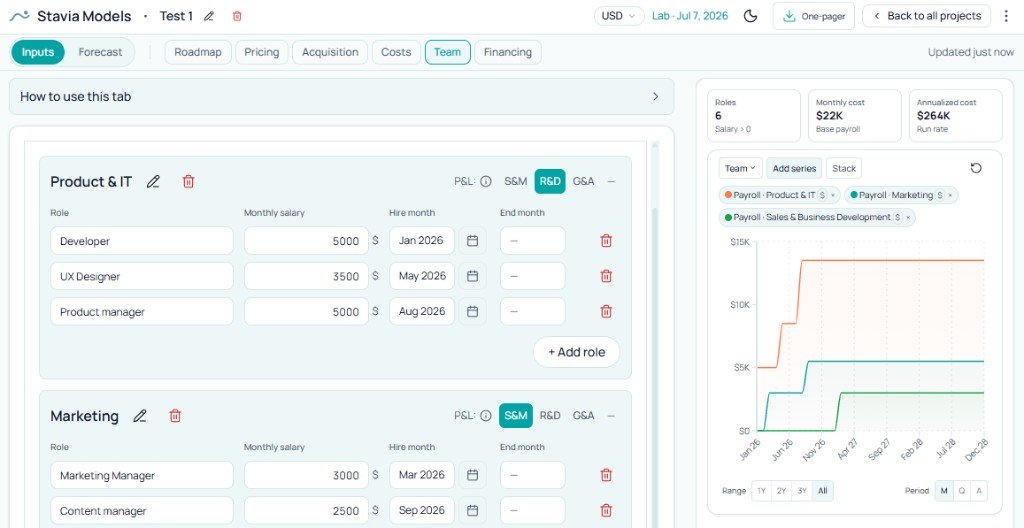The height and width of the screenshot is (528, 1024).
Task: Select the Team tab
Action: pyautogui.click(x=447, y=52)
